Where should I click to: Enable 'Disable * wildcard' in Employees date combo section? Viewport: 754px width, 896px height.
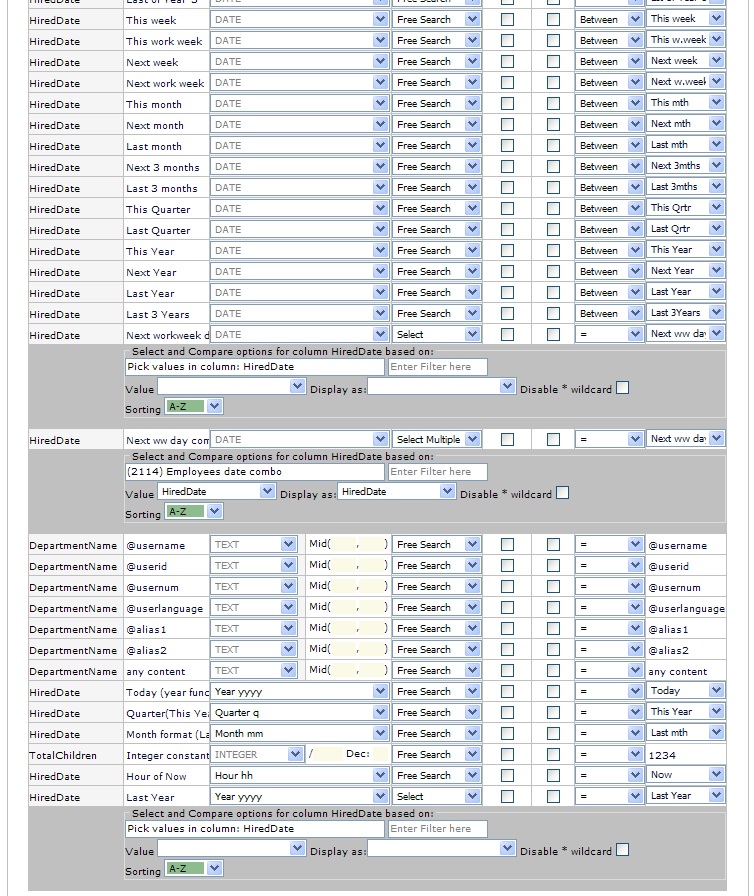pos(562,492)
